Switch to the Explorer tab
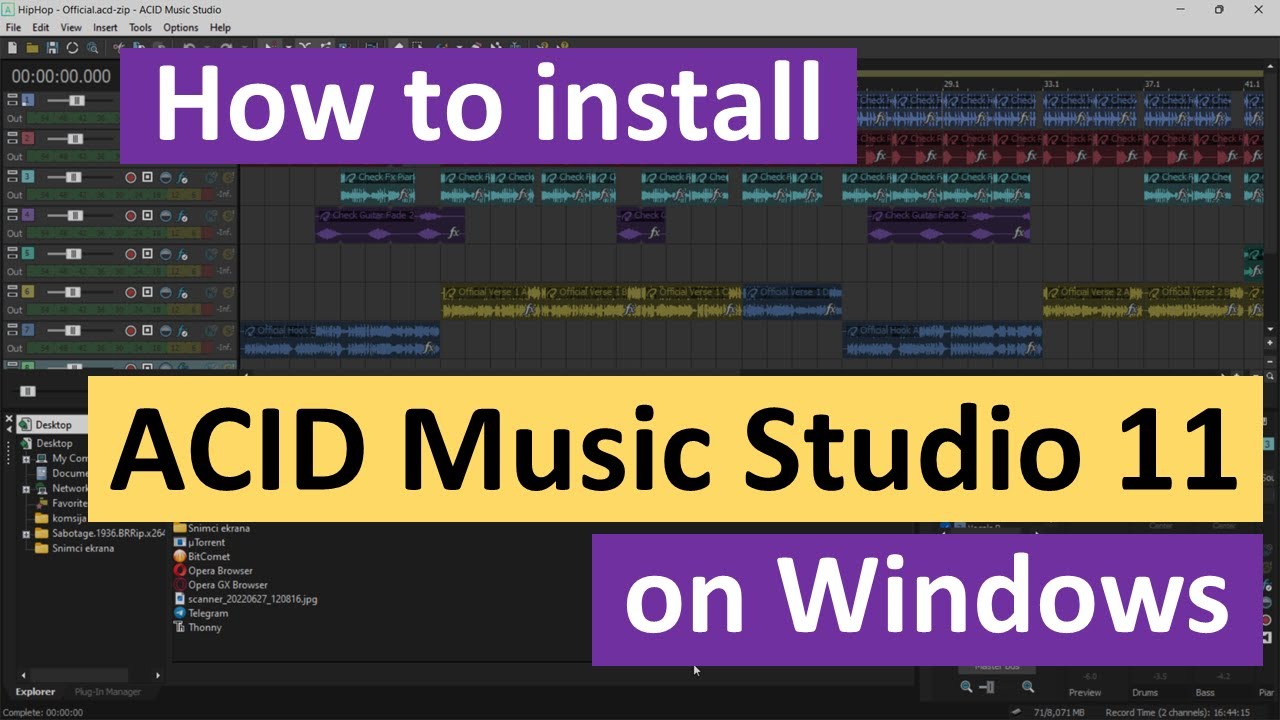The width and height of the screenshot is (1280, 720). click(x=35, y=692)
